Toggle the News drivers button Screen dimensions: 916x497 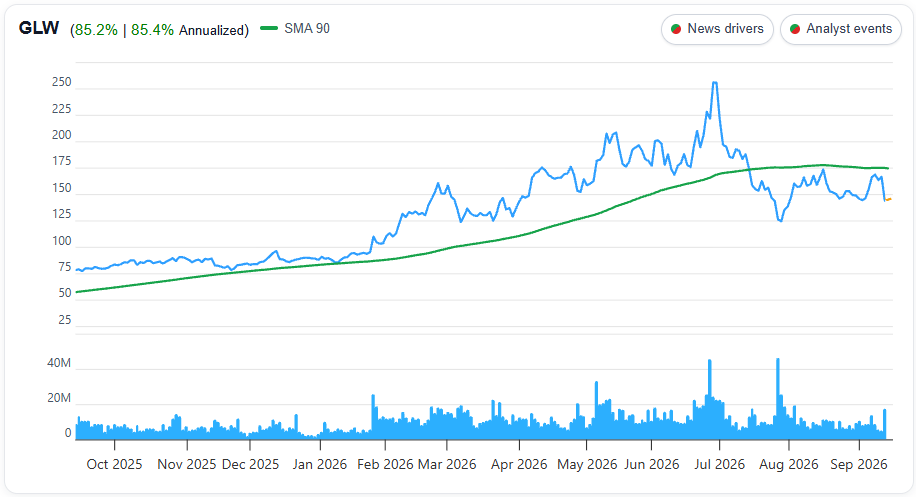pos(717,29)
